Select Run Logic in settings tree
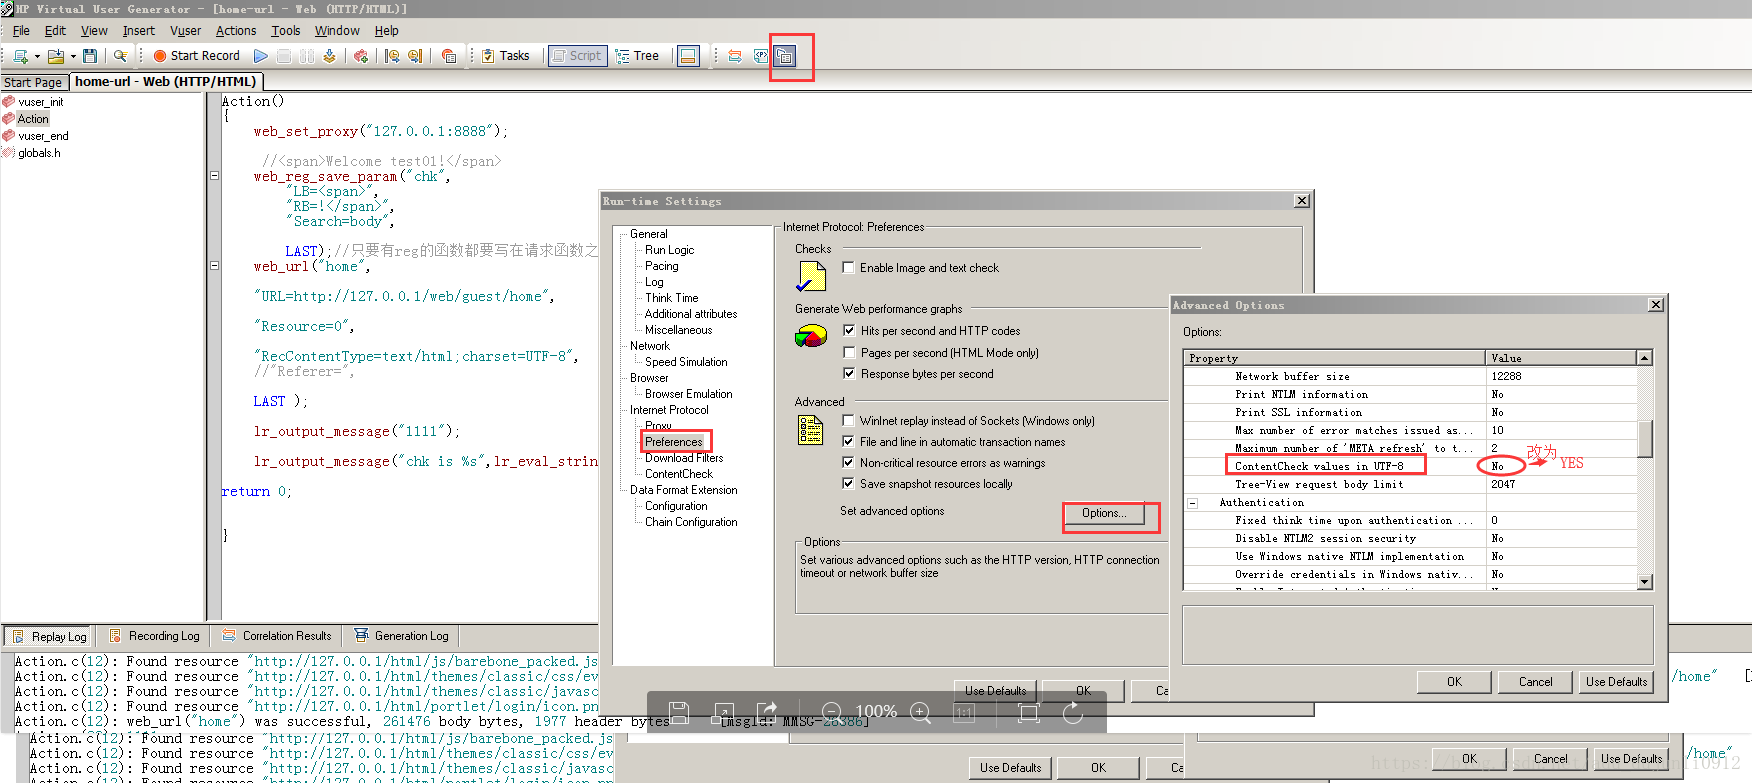Viewport: 1752px width, 783px height. (669, 250)
